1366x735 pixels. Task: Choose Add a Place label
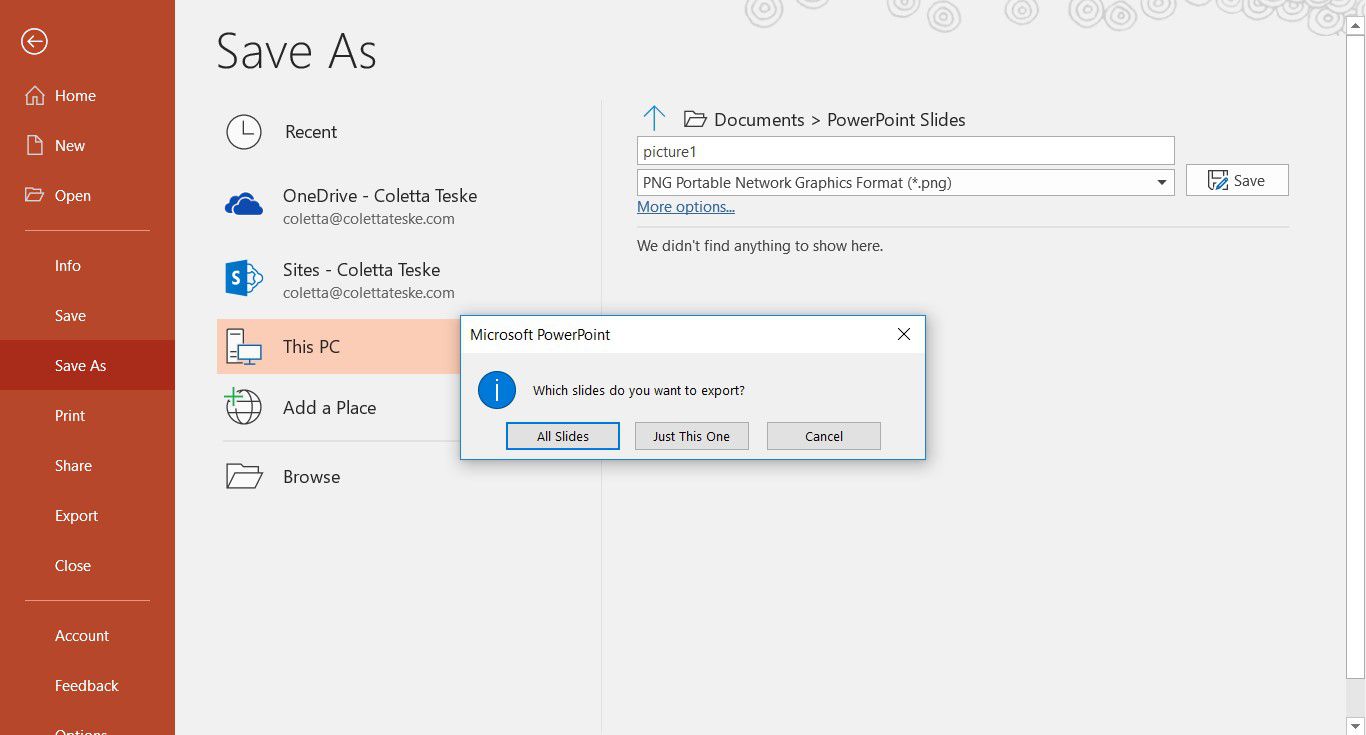[x=329, y=408]
